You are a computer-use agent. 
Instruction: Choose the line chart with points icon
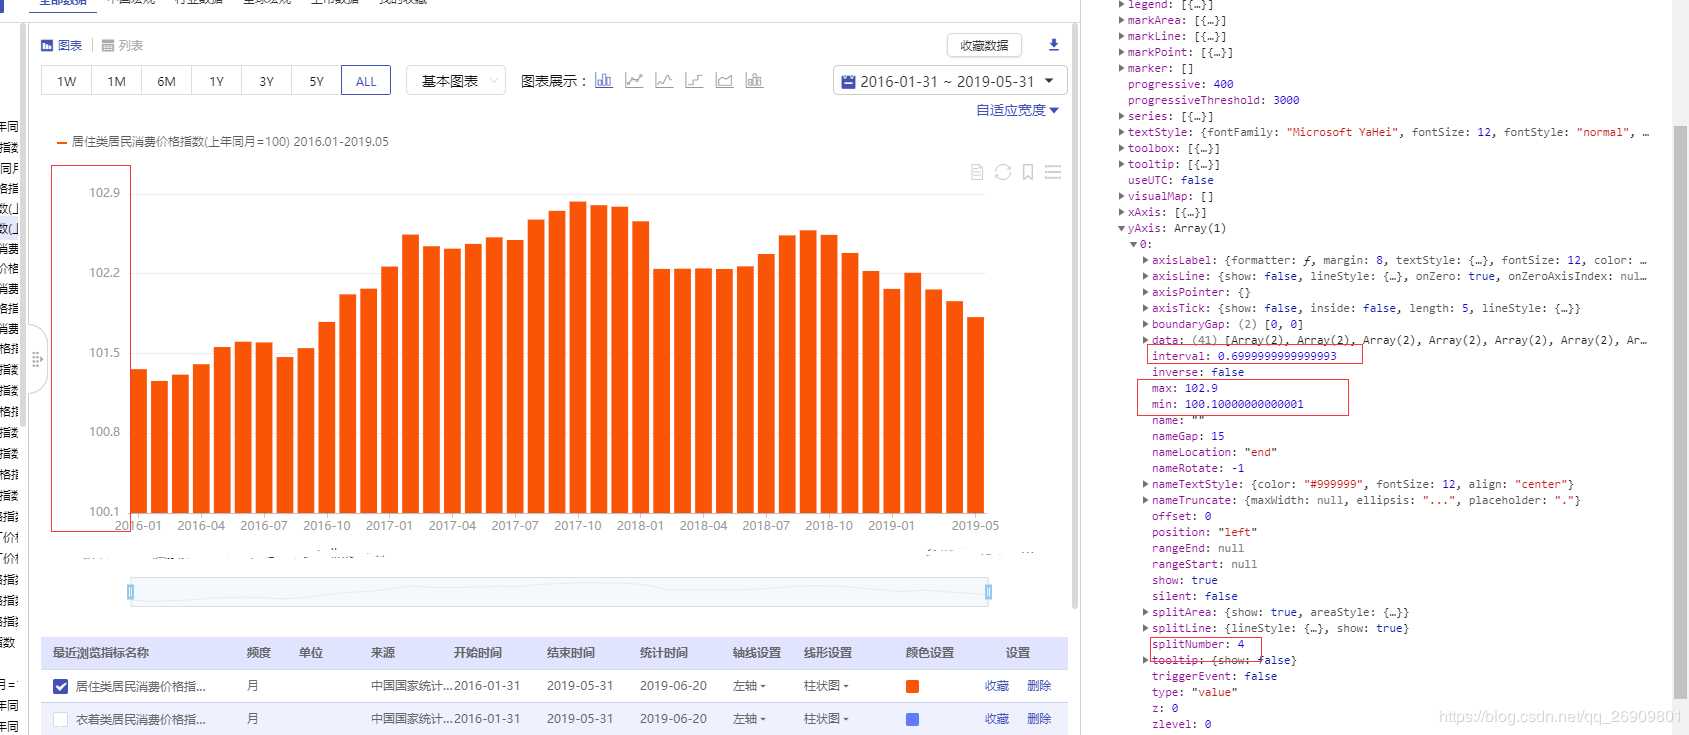(633, 80)
